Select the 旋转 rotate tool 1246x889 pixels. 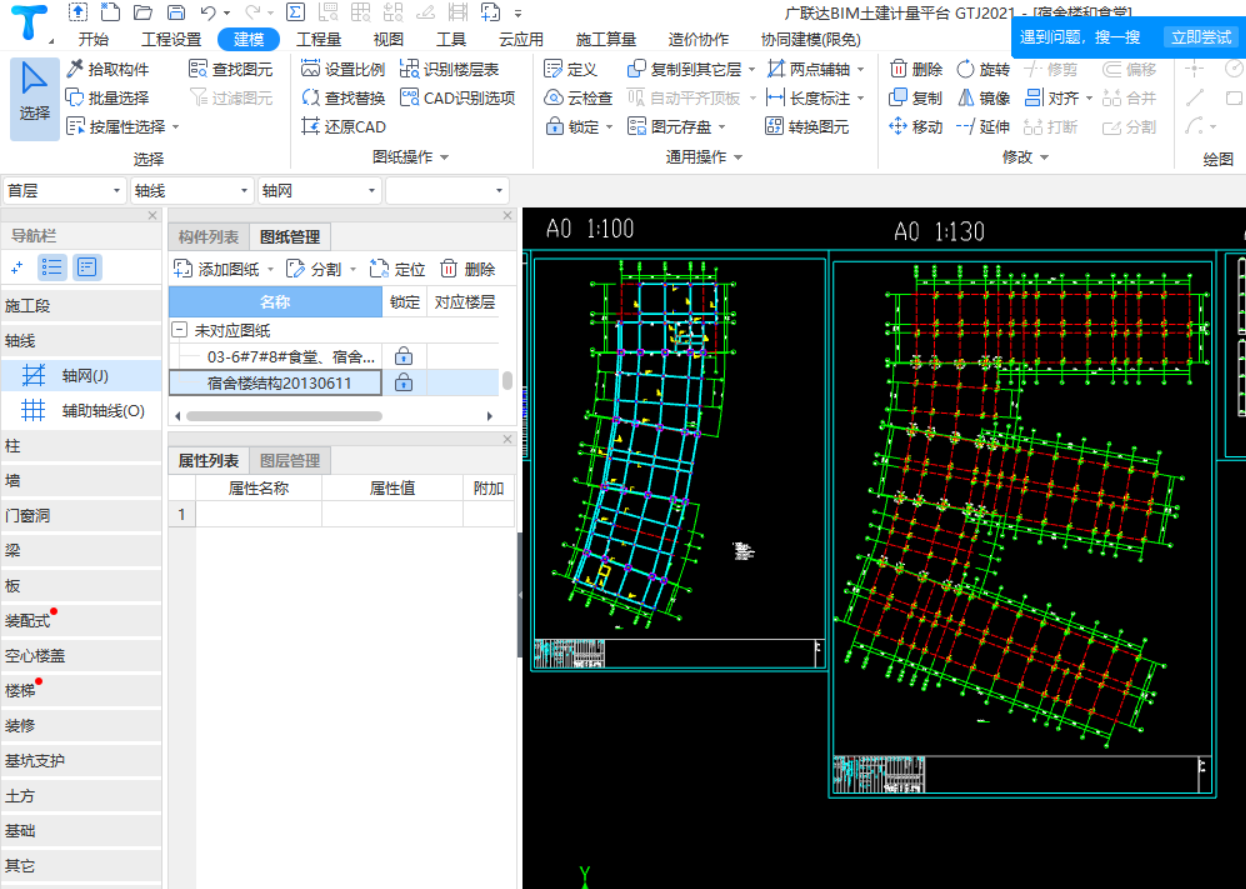983,69
